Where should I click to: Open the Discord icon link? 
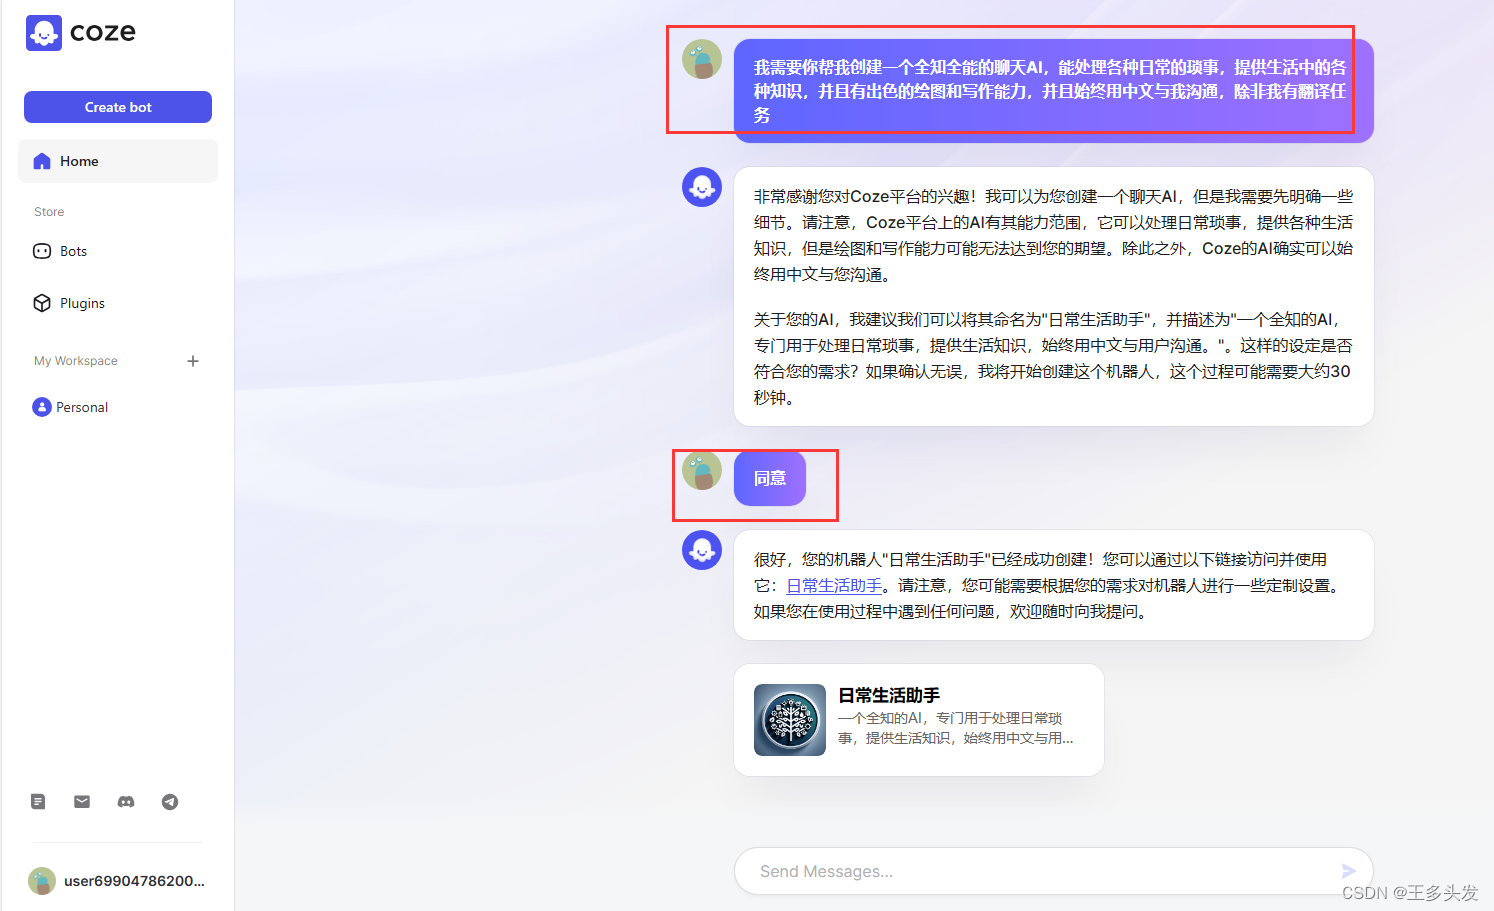point(126,801)
